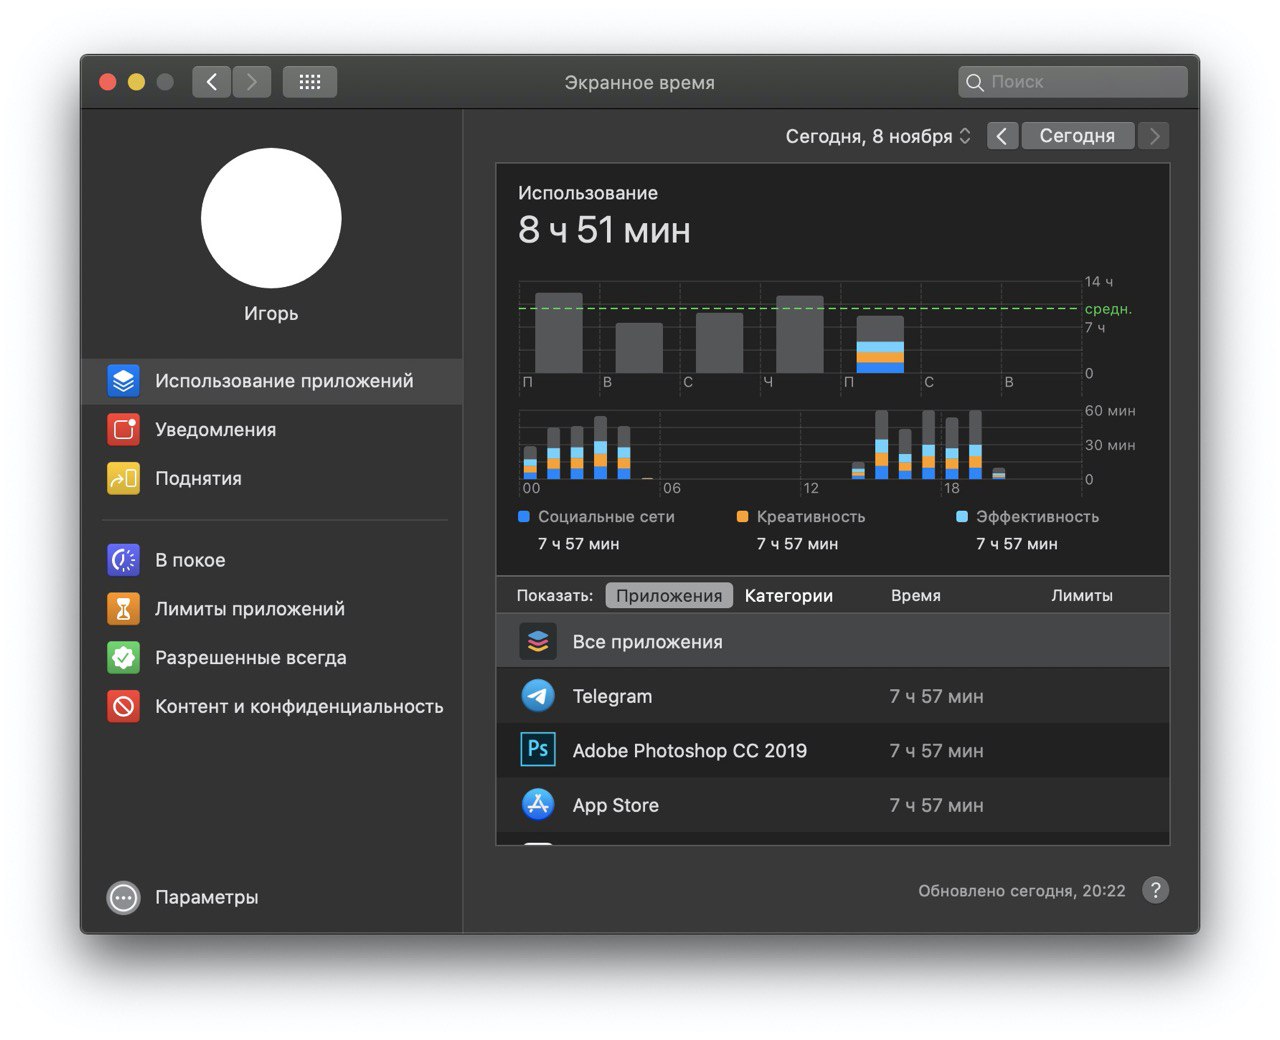Click the Креативность legend label
This screenshot has height=1040, width=1280.
[811, 517]
